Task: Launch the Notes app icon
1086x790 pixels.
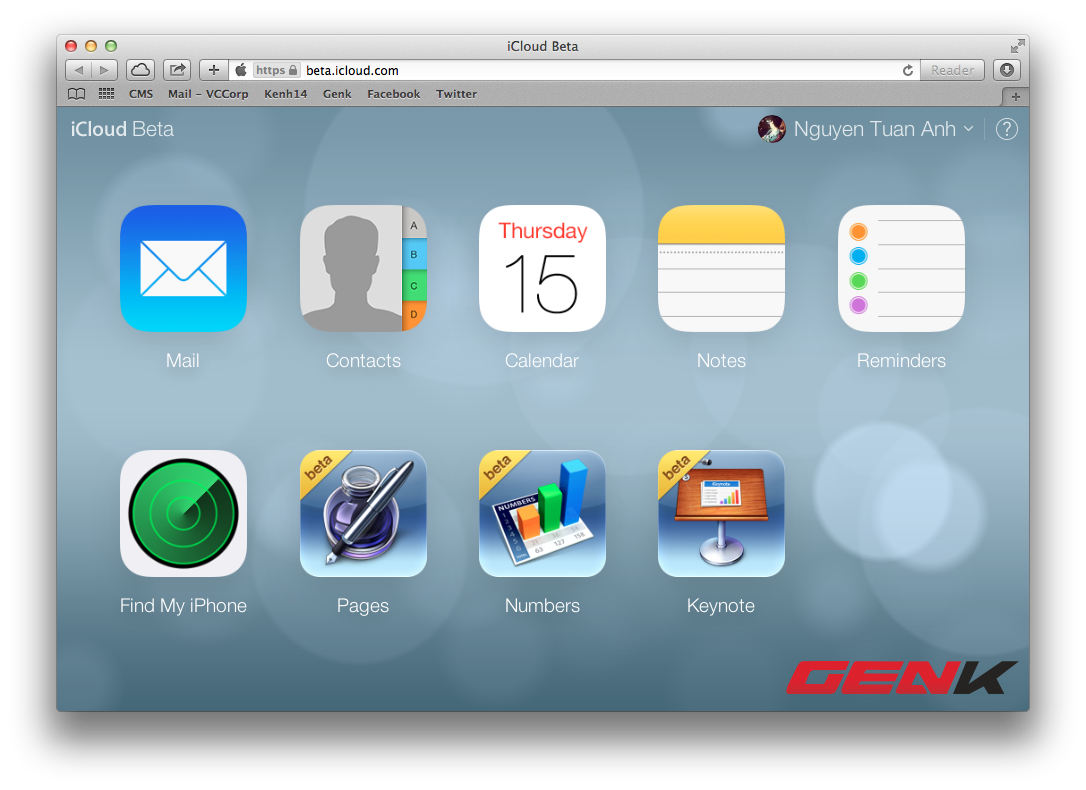Action: (721, 269)
